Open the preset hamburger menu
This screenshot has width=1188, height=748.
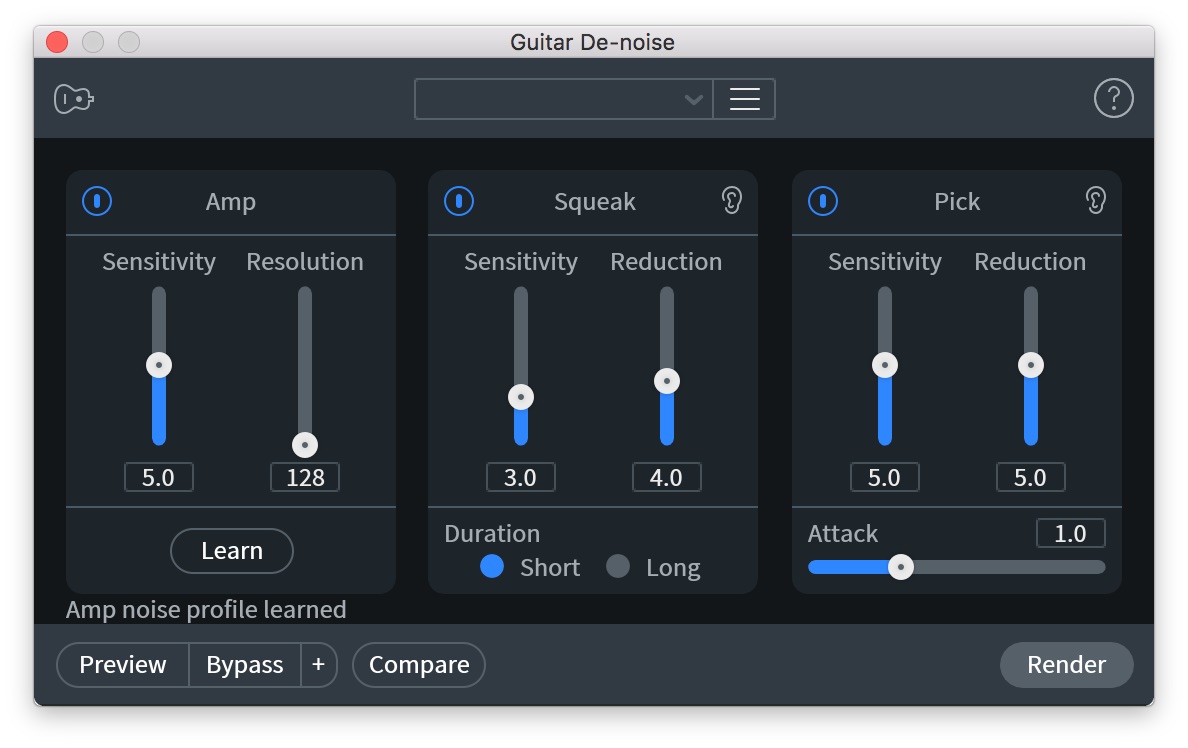click(x=744, y=99)
